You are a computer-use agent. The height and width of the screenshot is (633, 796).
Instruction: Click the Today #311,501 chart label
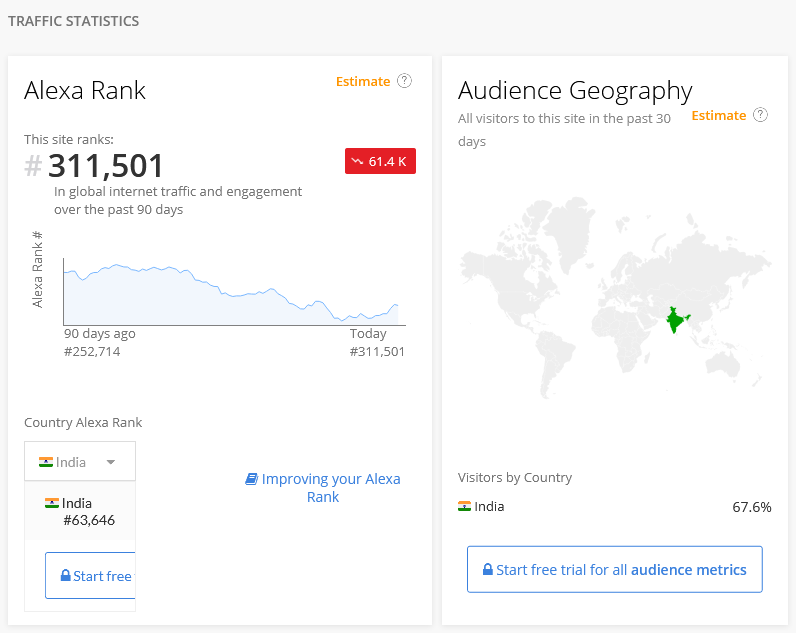377,342
